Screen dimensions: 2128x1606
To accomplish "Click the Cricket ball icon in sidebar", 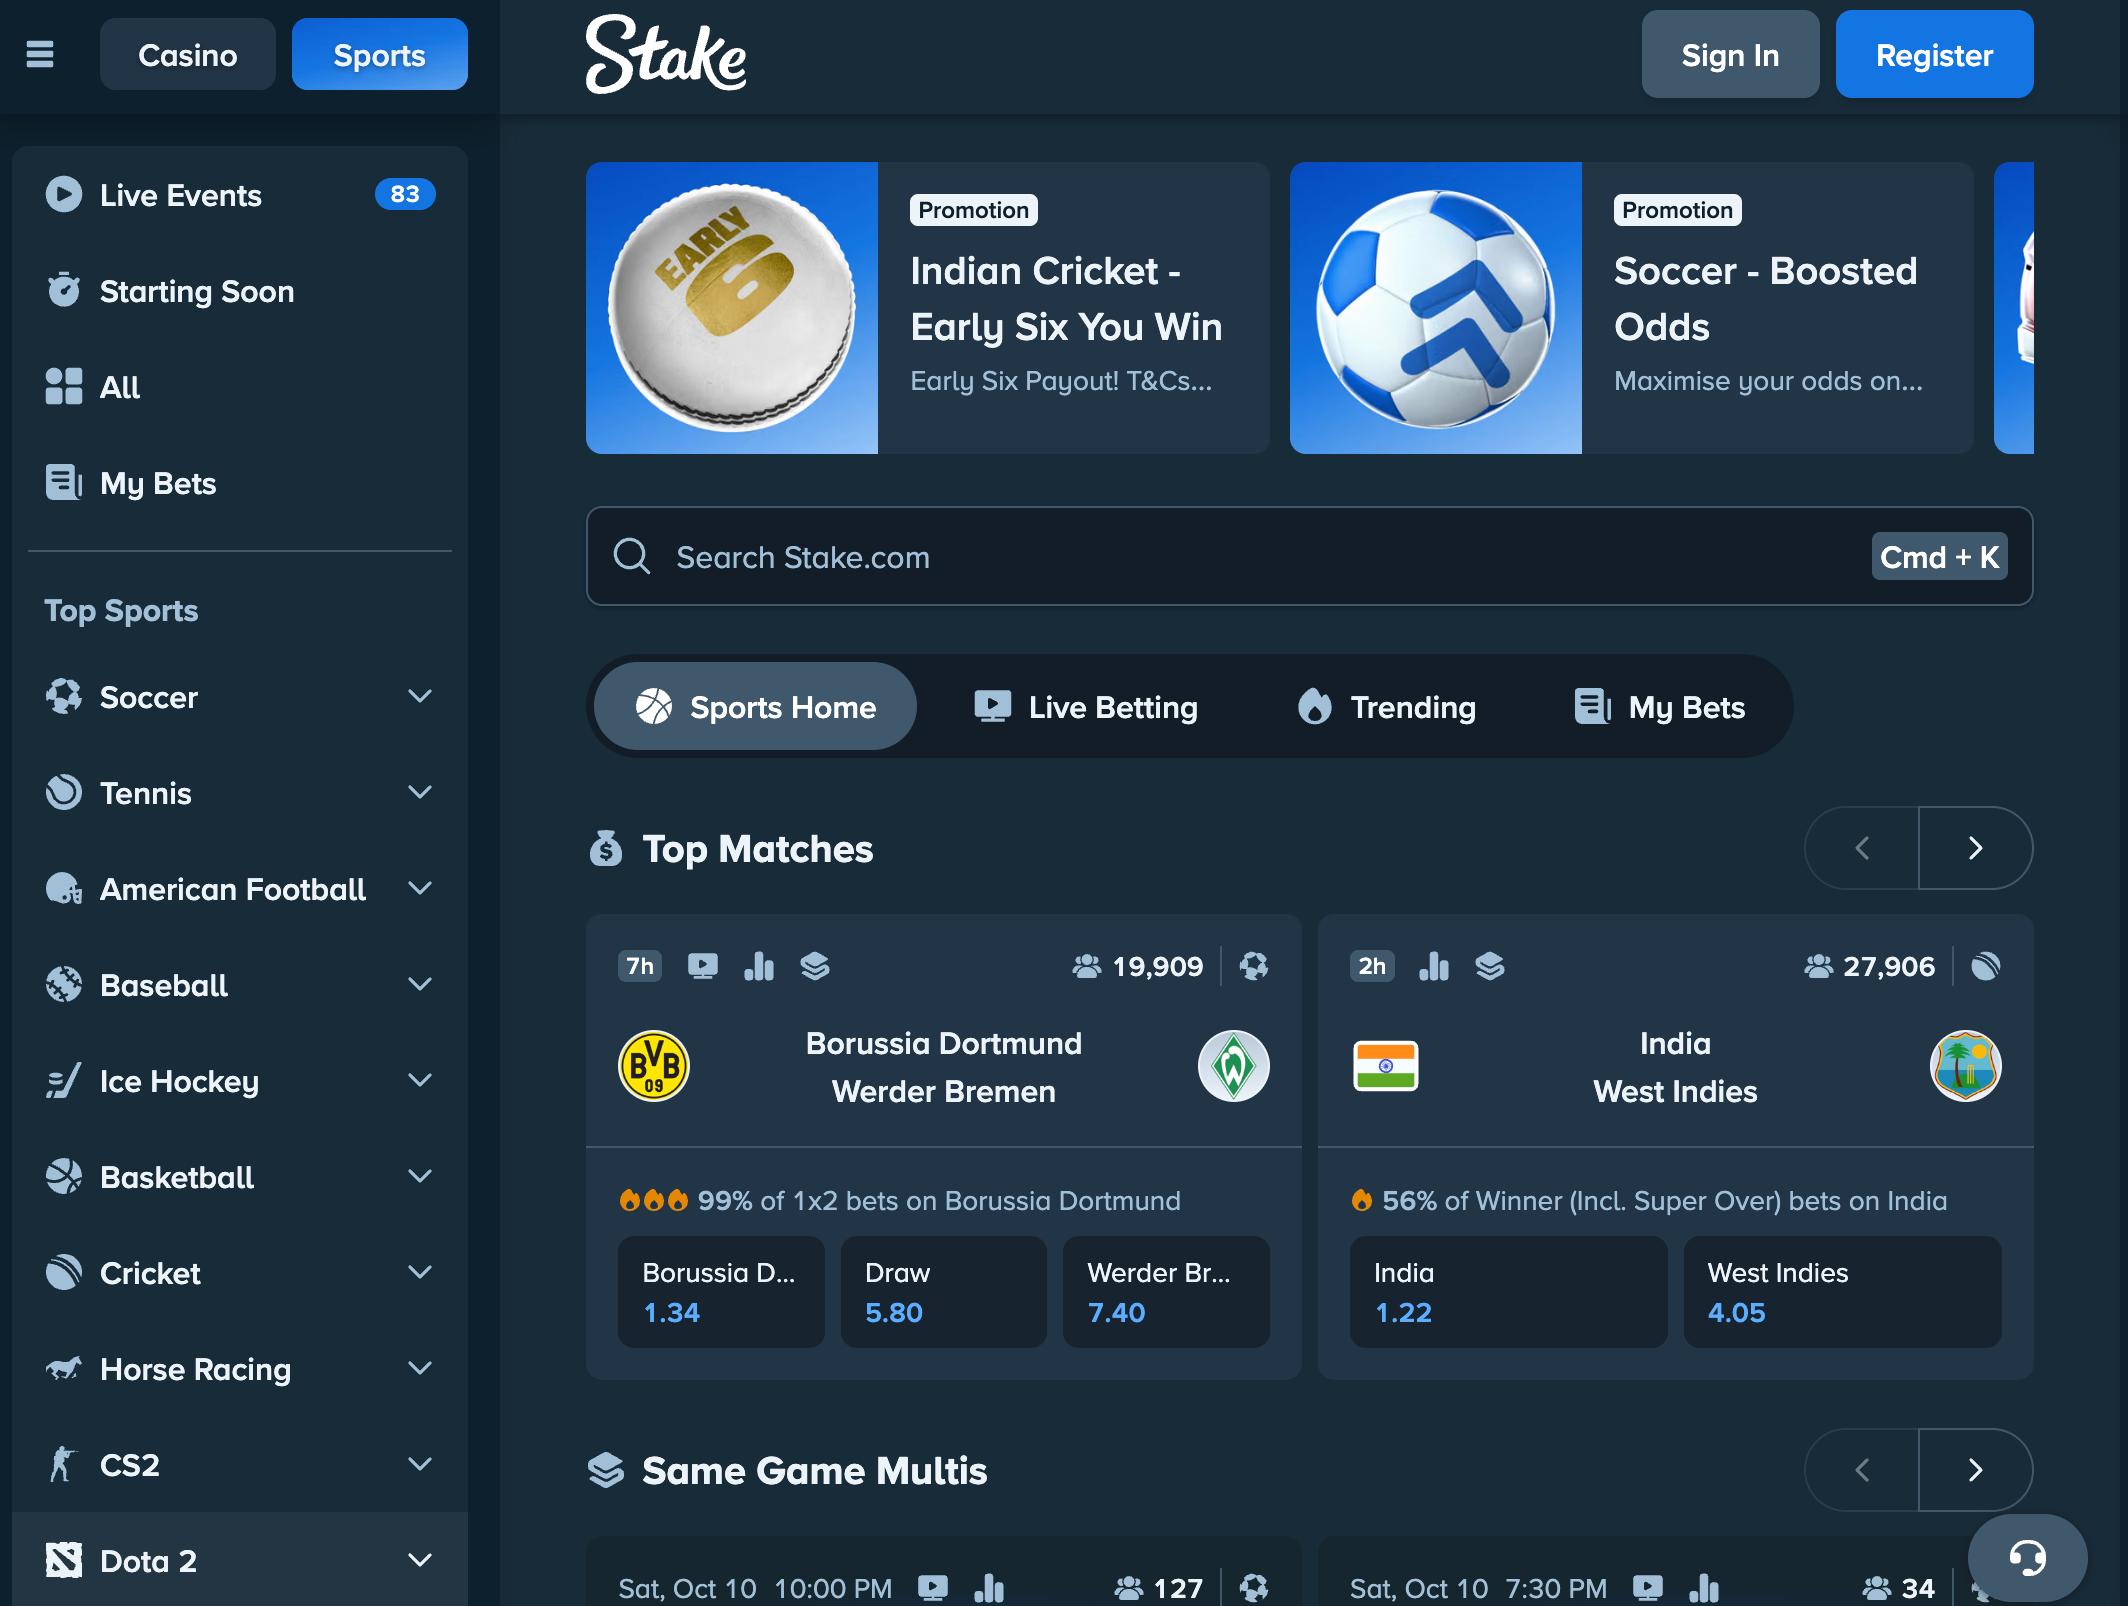I will pos(64,1272).
